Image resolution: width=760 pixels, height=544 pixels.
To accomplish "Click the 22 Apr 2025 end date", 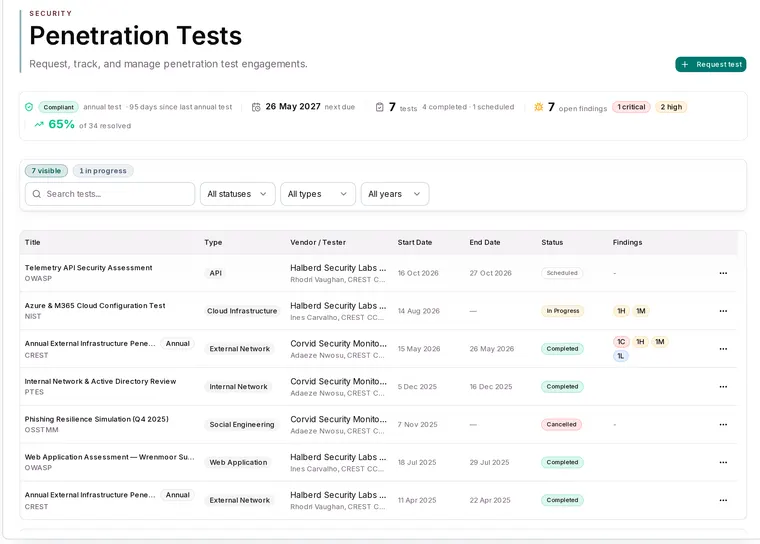I will 490,500.
